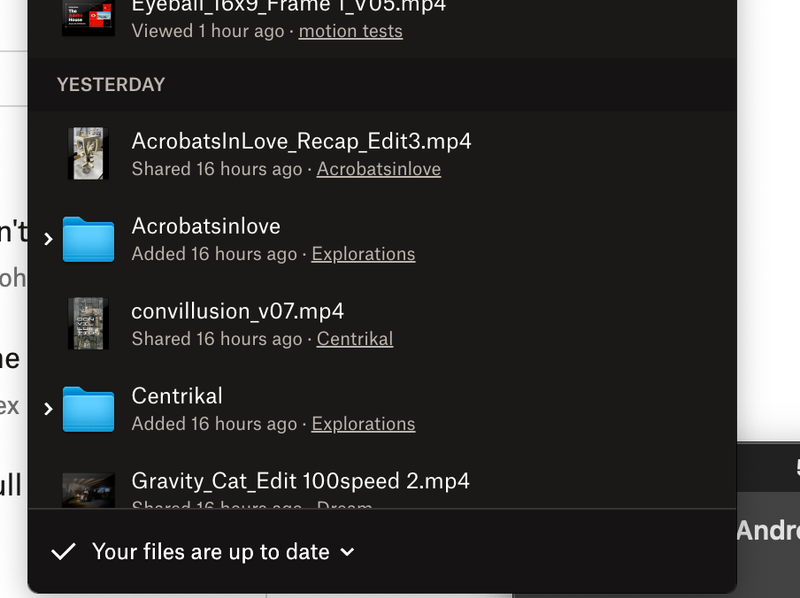The width and height of the screenshot is (800, 598).
Task: Open the 'Centrikal' location link
Action: coord(354,339)
